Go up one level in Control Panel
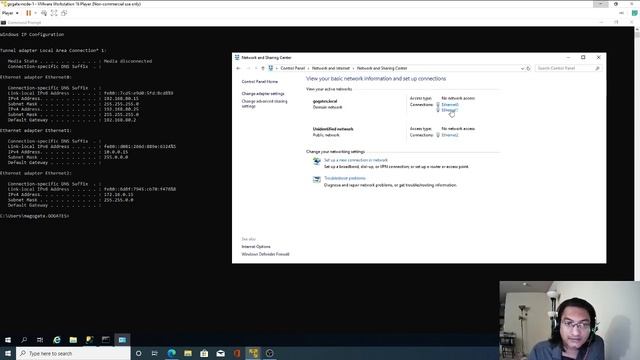Image resolution: width=640 pixels, height=360 pixels. coord(263,69)
